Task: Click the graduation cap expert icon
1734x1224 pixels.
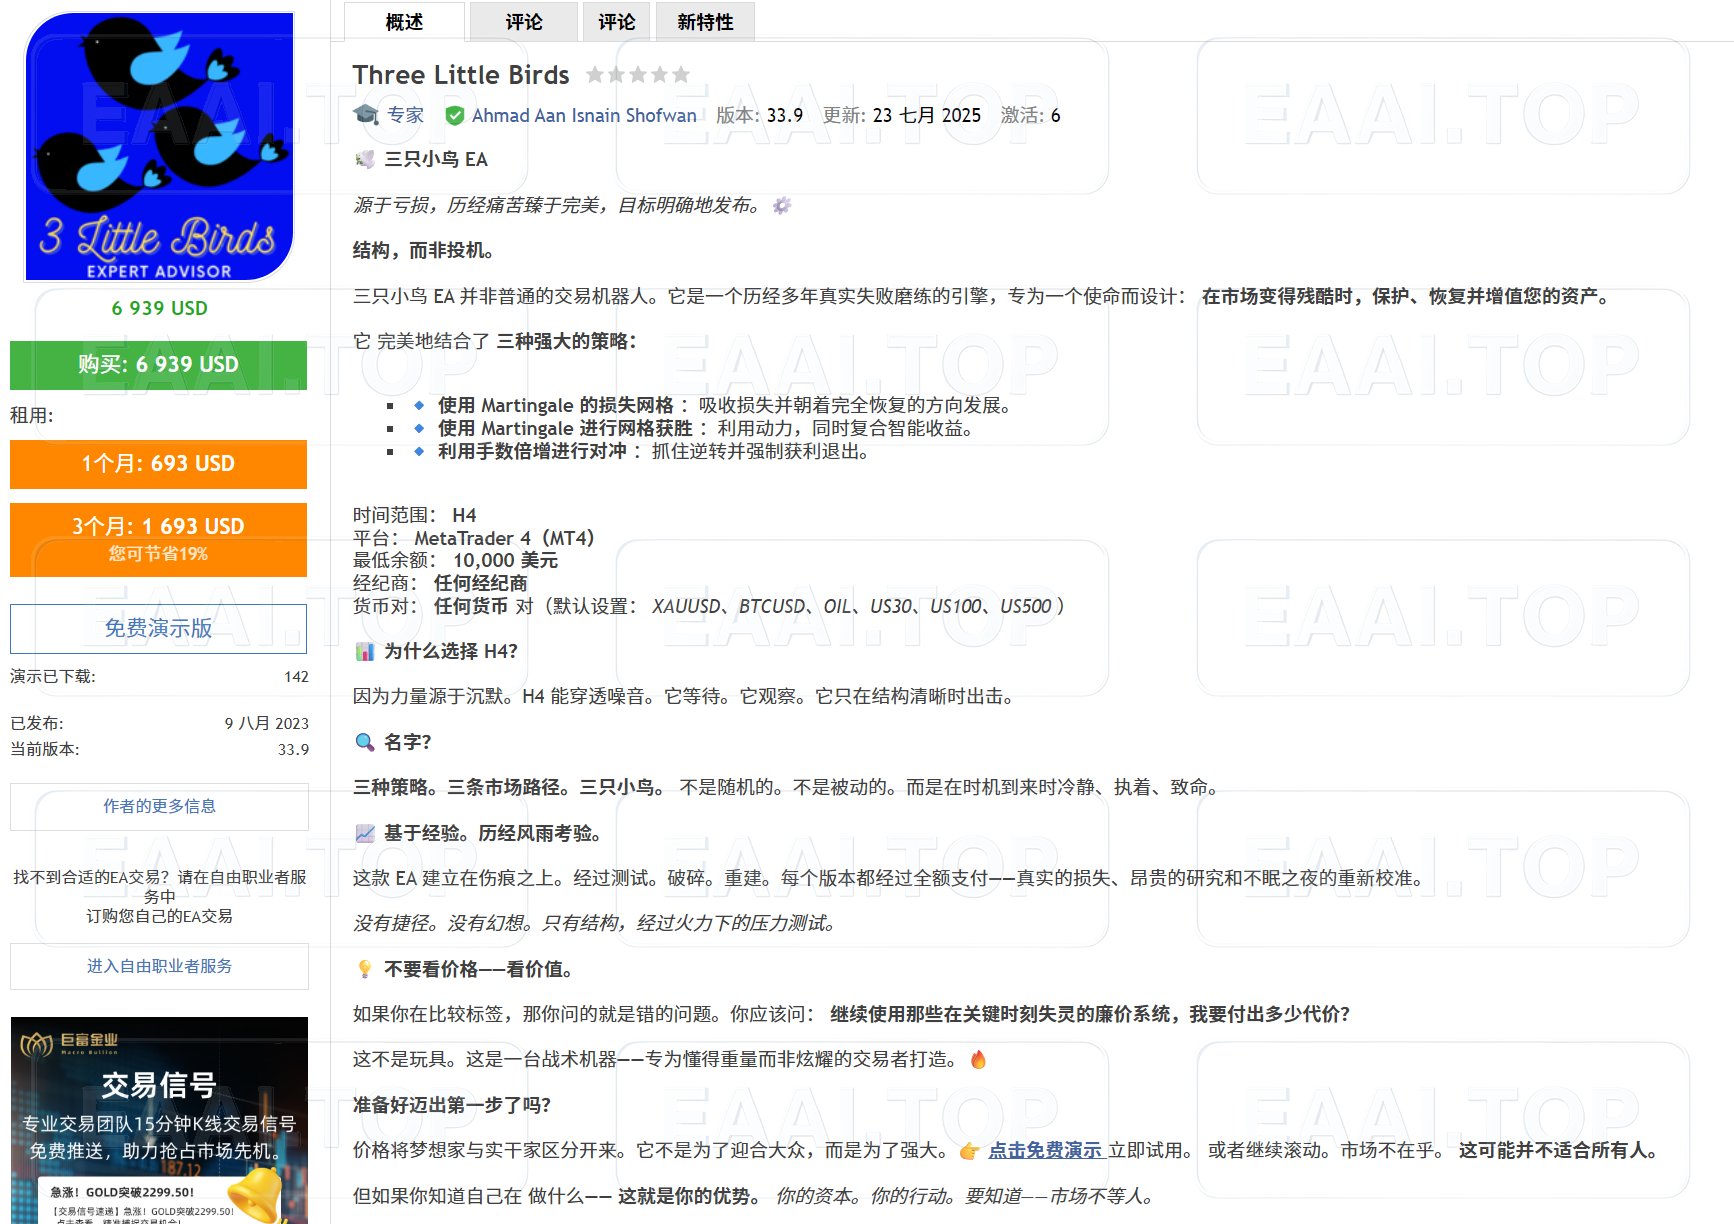Action: [366, 114]
